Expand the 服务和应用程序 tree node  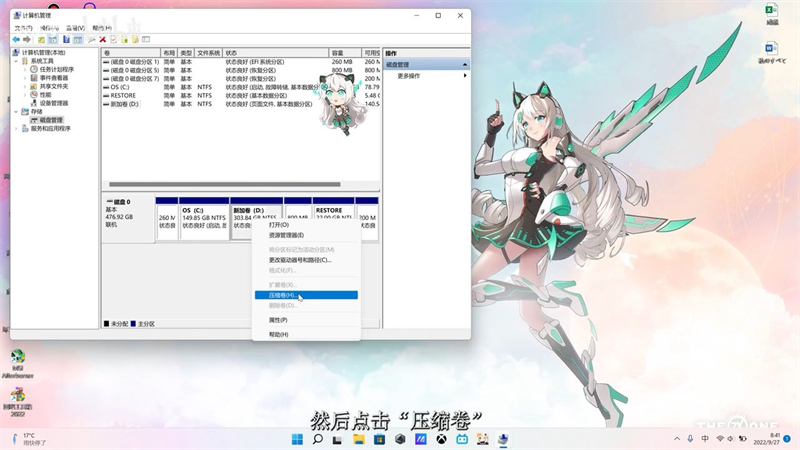click(16, 129)
